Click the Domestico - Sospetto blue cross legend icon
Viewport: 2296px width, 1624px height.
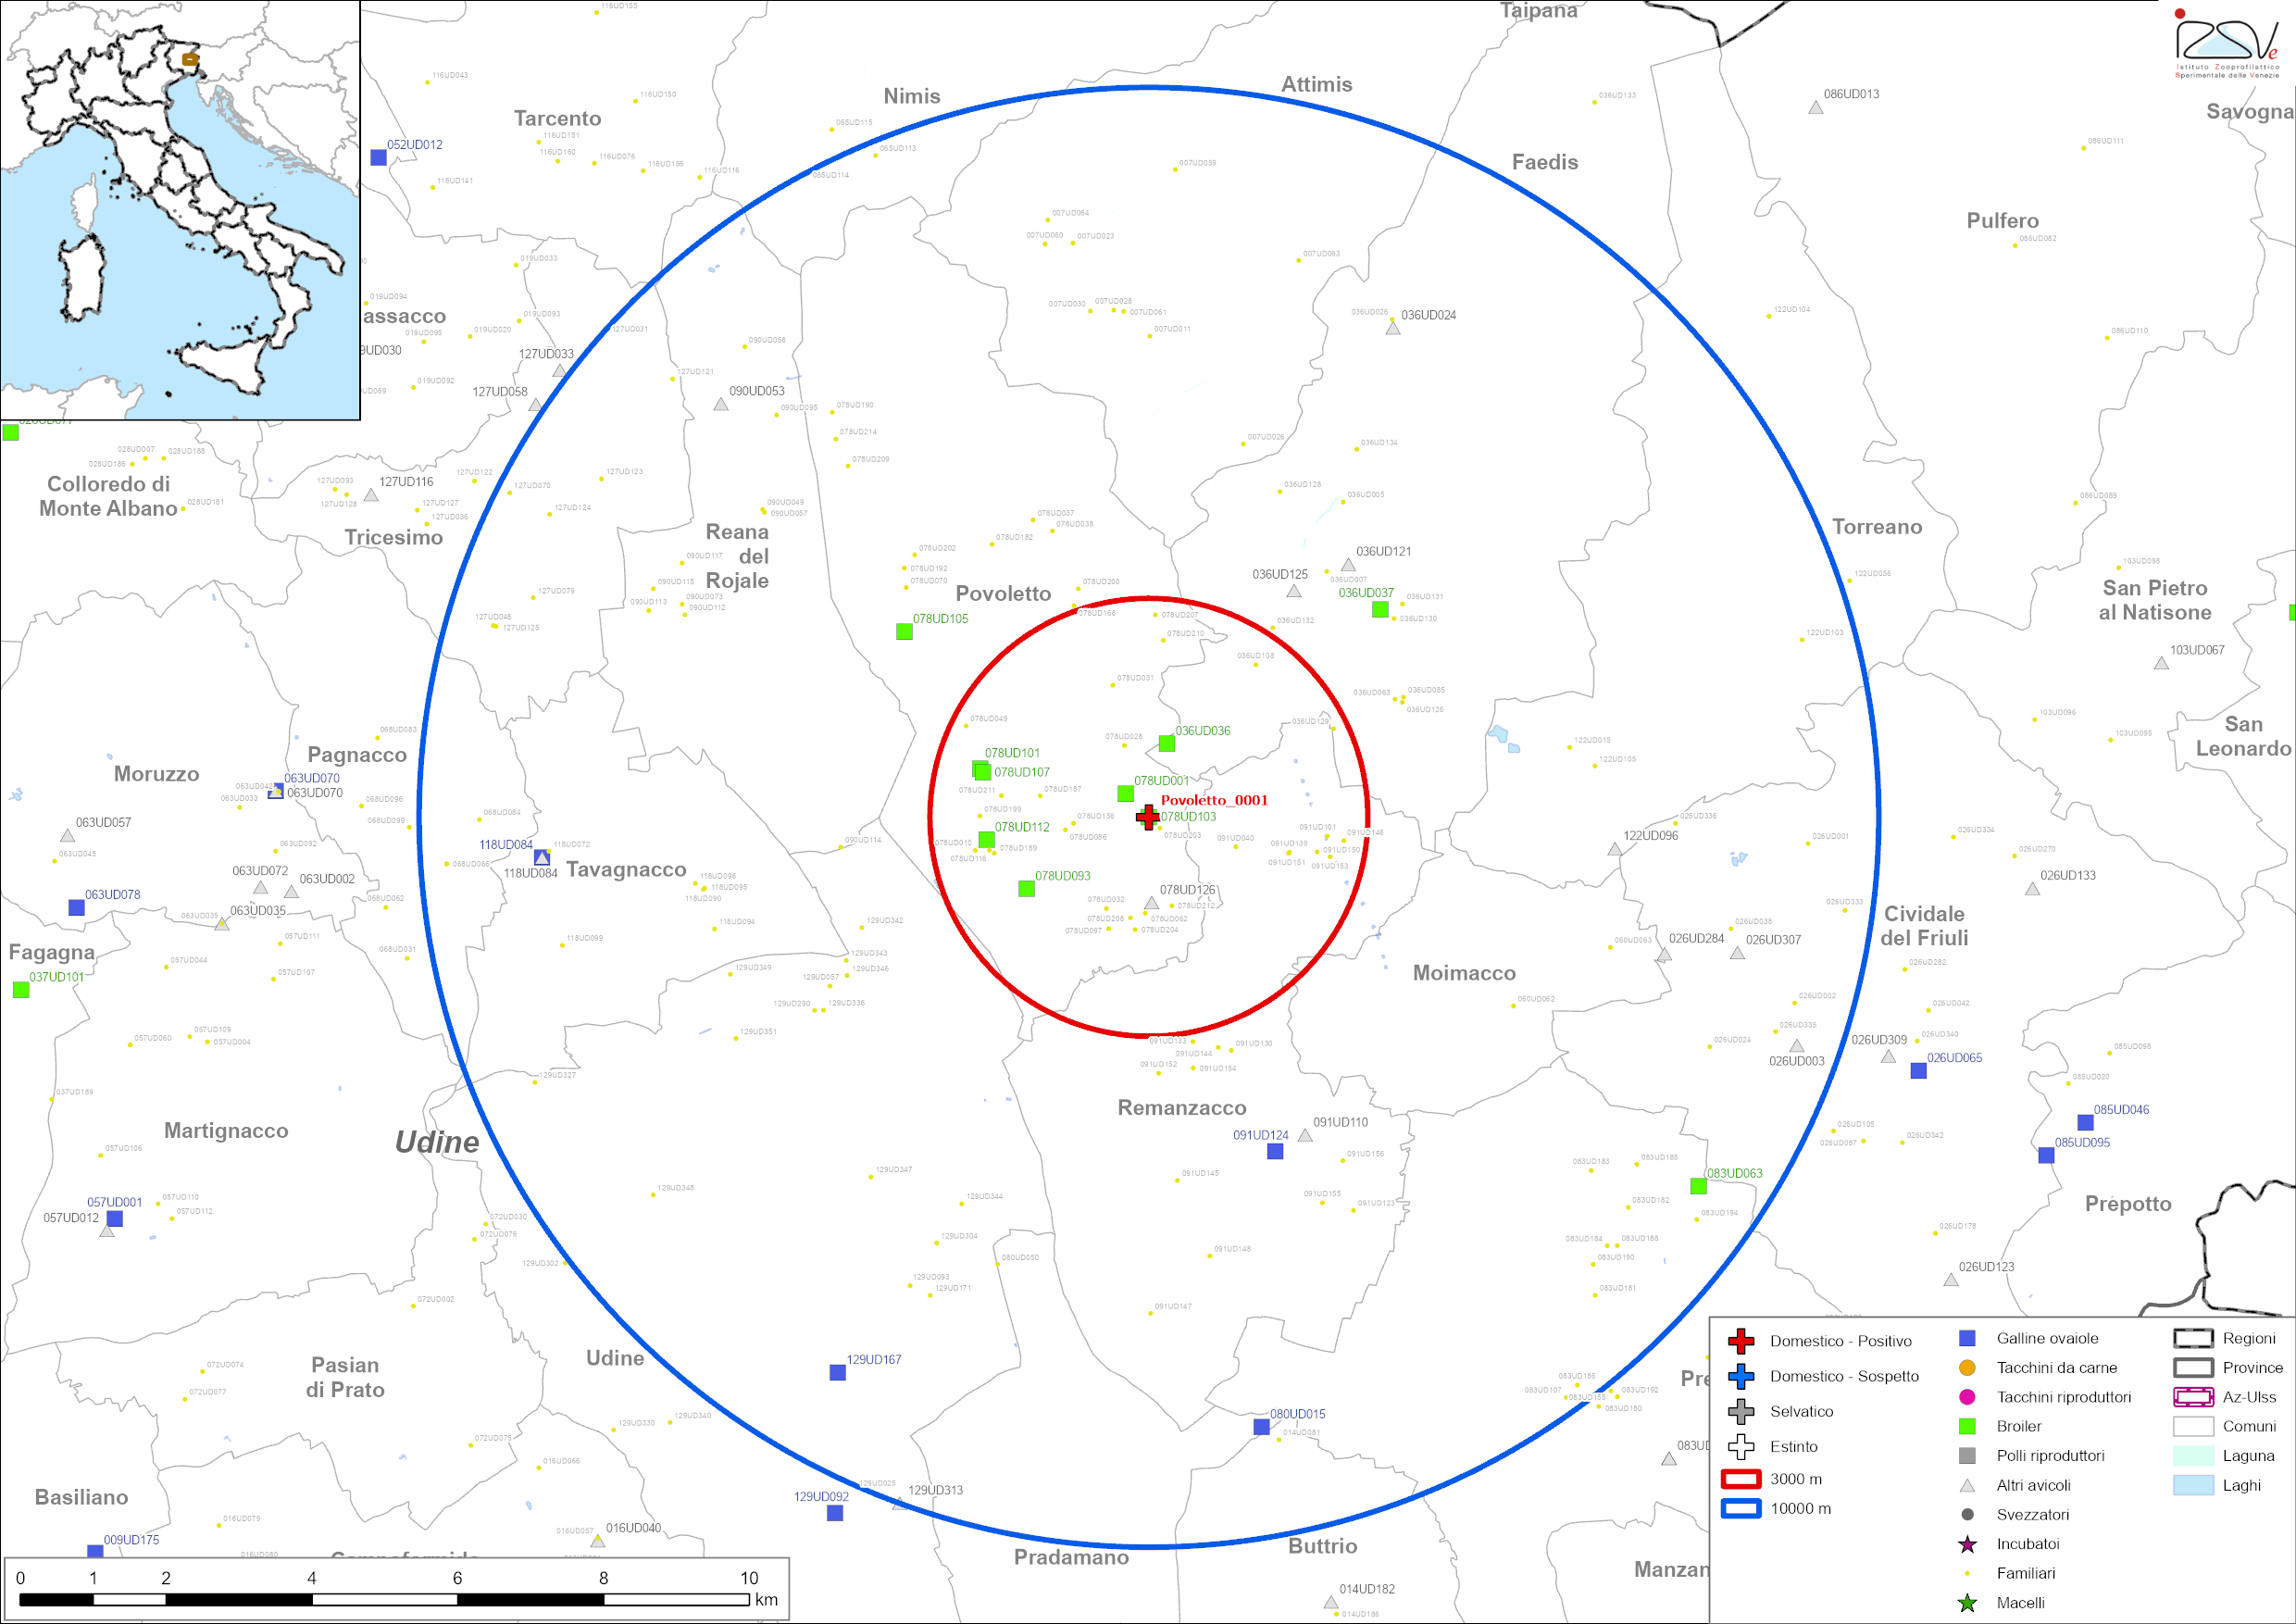coord(1741,1377)
